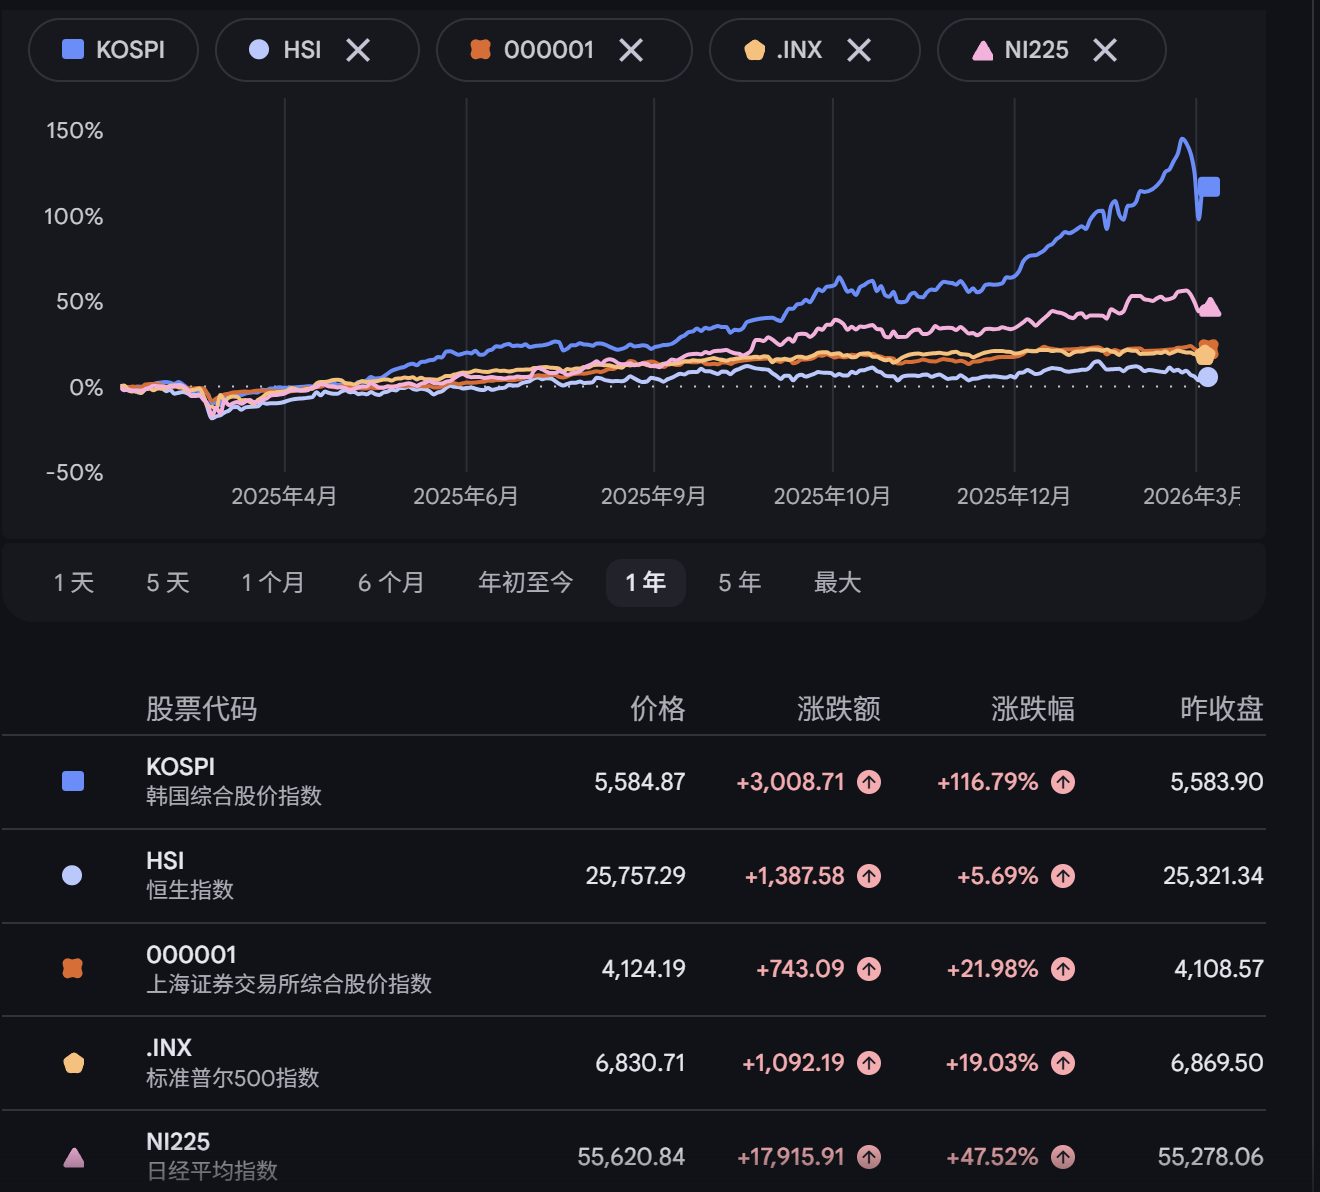The image size is (1320, 1192).
Task: Click the yellow pentagon .INX icon in the table
Action: coord(72,1062)
